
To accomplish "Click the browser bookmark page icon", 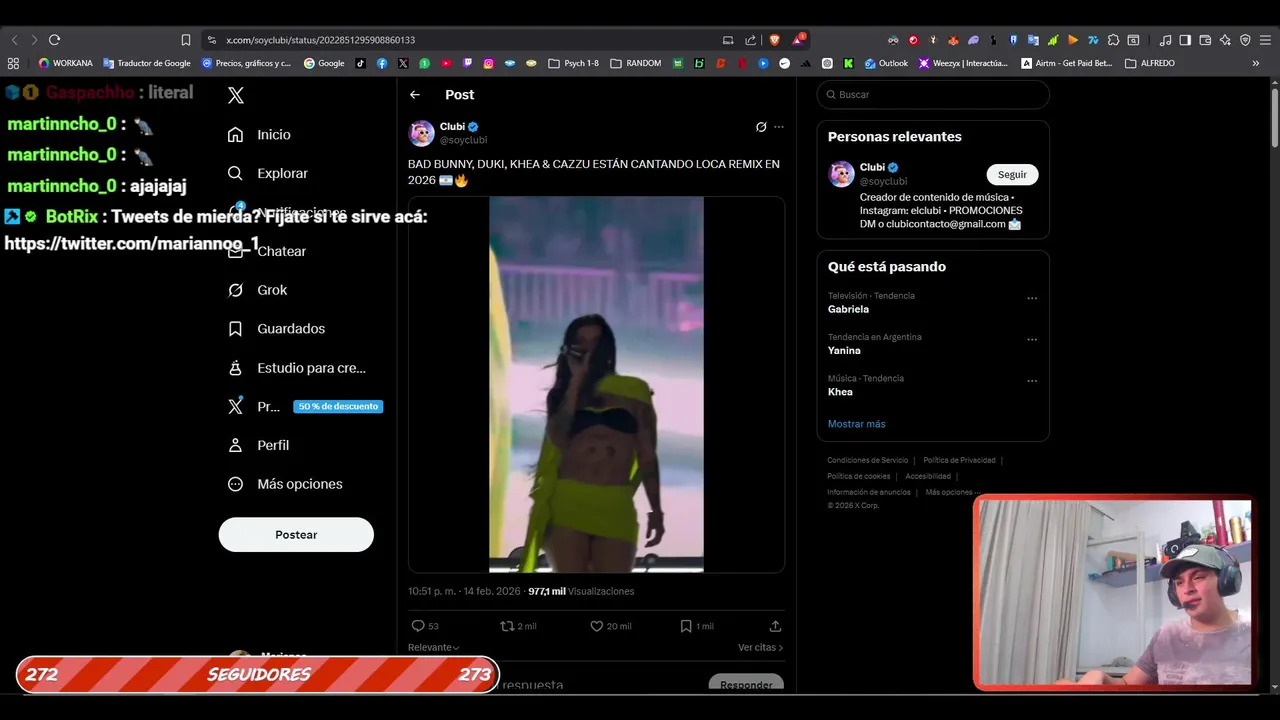I will point(186,40).
